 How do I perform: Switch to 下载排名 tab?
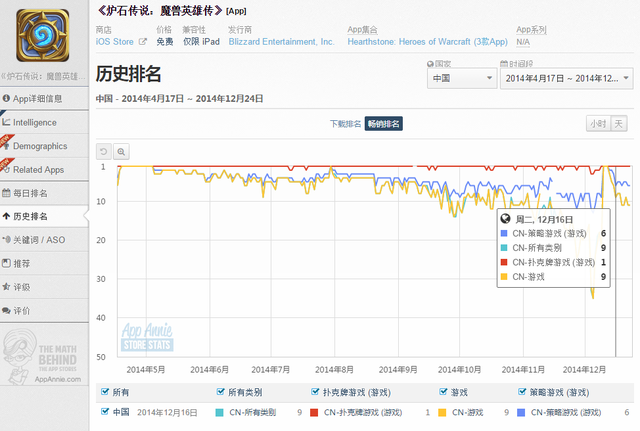[345, 124]
